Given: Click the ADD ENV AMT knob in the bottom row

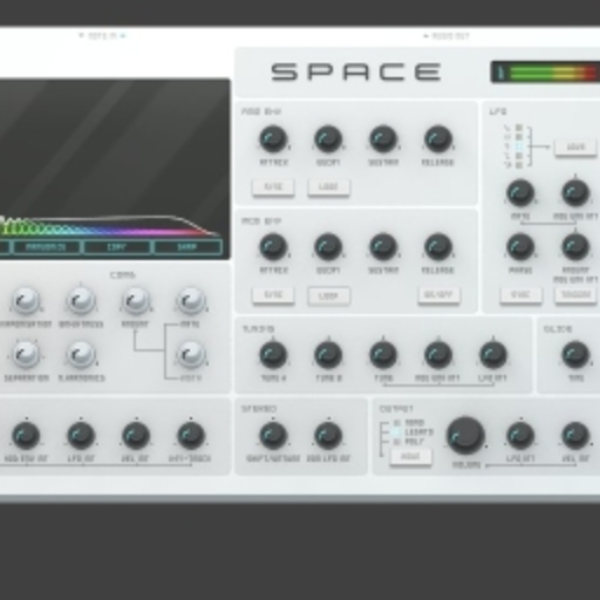Looking at the screenshot, I should [26, 435].
